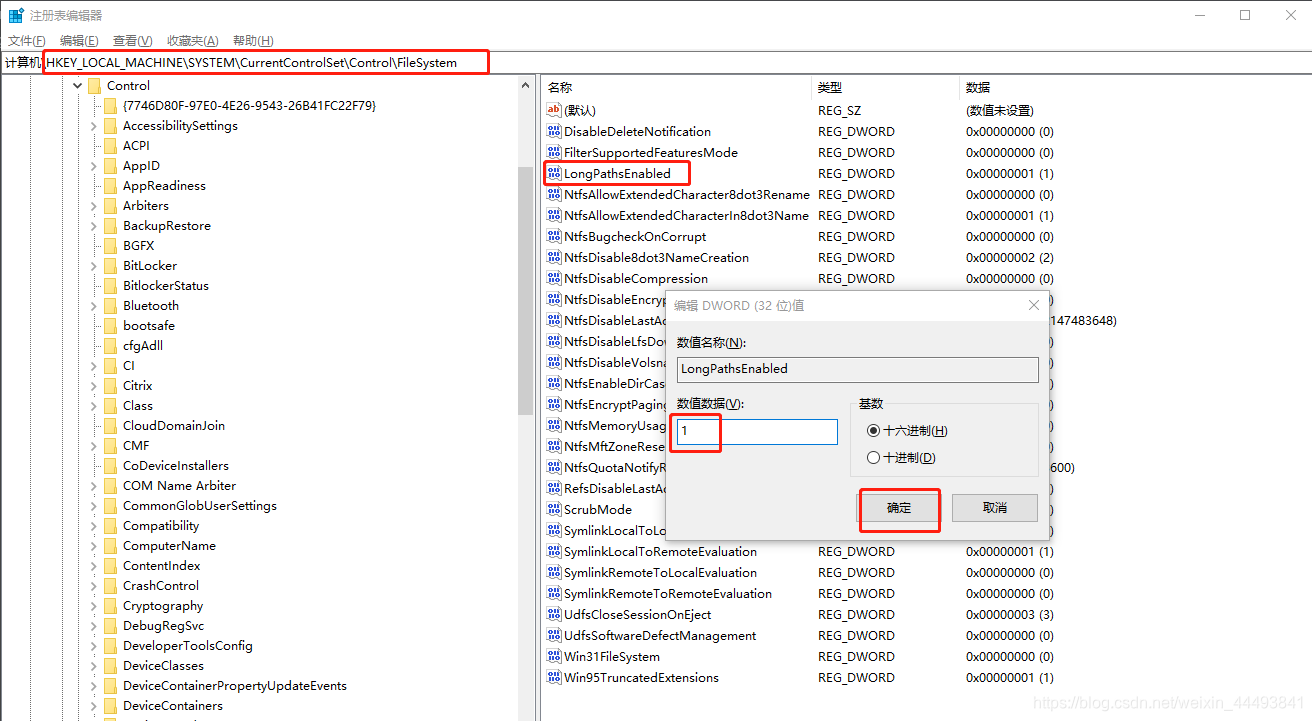Select the 十六进制 (hexadecimal) radio button
This screenshot has width=1312, height=721.
pyautogui.click(x=874, y=431)
